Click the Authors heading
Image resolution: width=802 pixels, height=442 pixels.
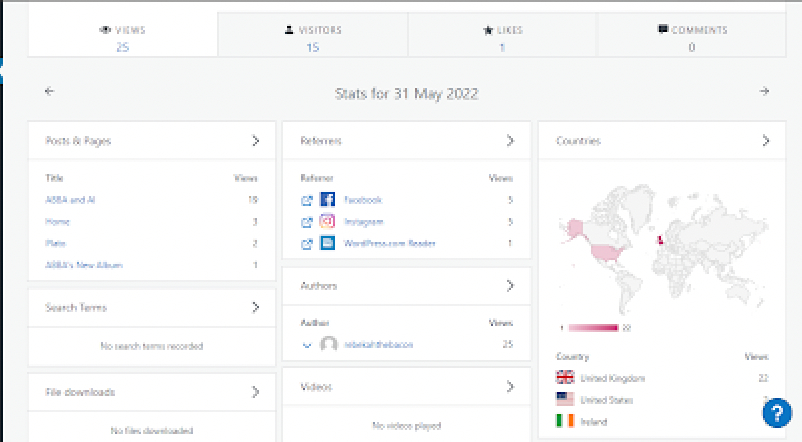(x=319, y=285)
